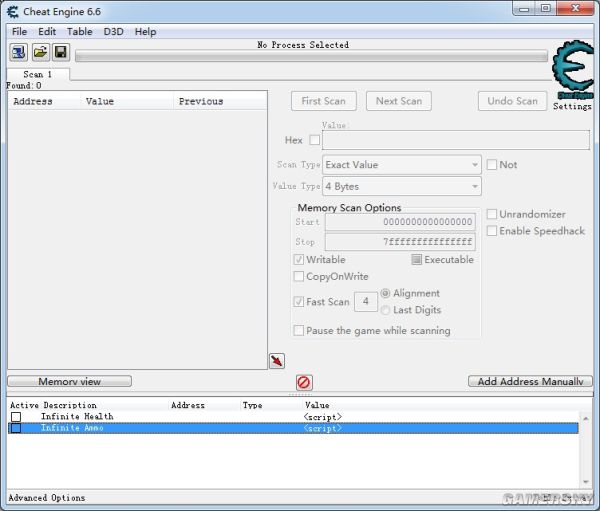
Task: Select the Alignment radio button
Action: click(385, 293)
